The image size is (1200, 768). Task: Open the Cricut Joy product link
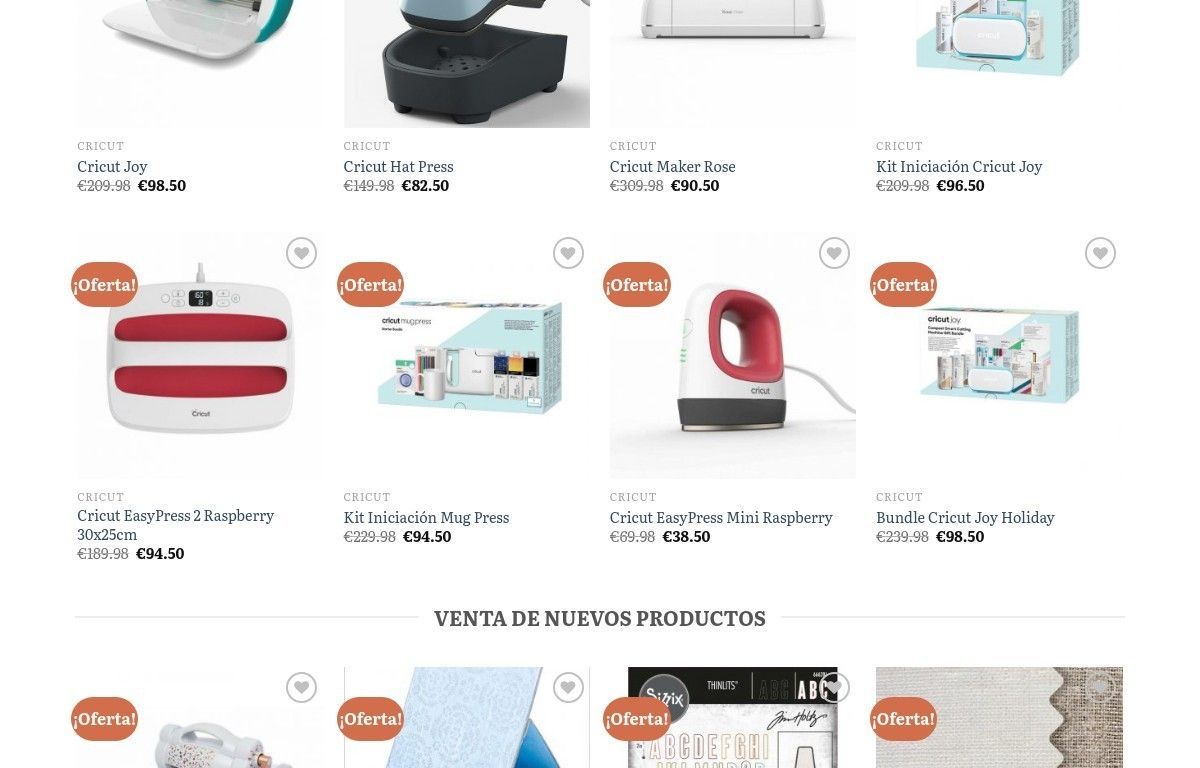(x=112, y=167)
